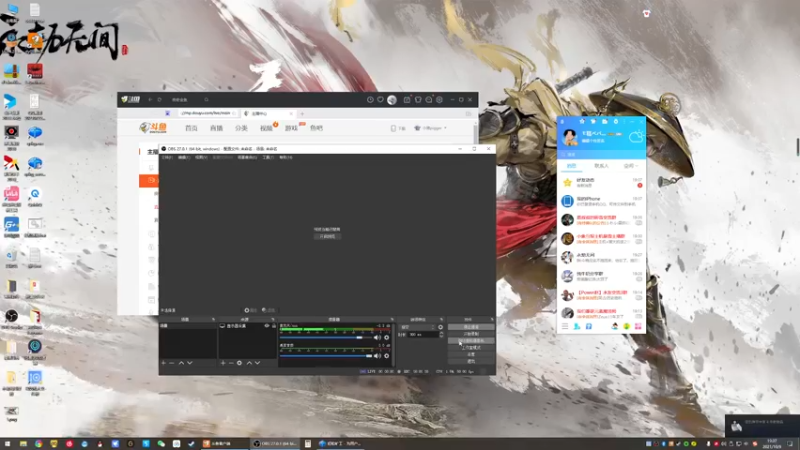
Task: Go to 分类 on Douyu page
Action: pyautogui.click(x=241, y=128)
